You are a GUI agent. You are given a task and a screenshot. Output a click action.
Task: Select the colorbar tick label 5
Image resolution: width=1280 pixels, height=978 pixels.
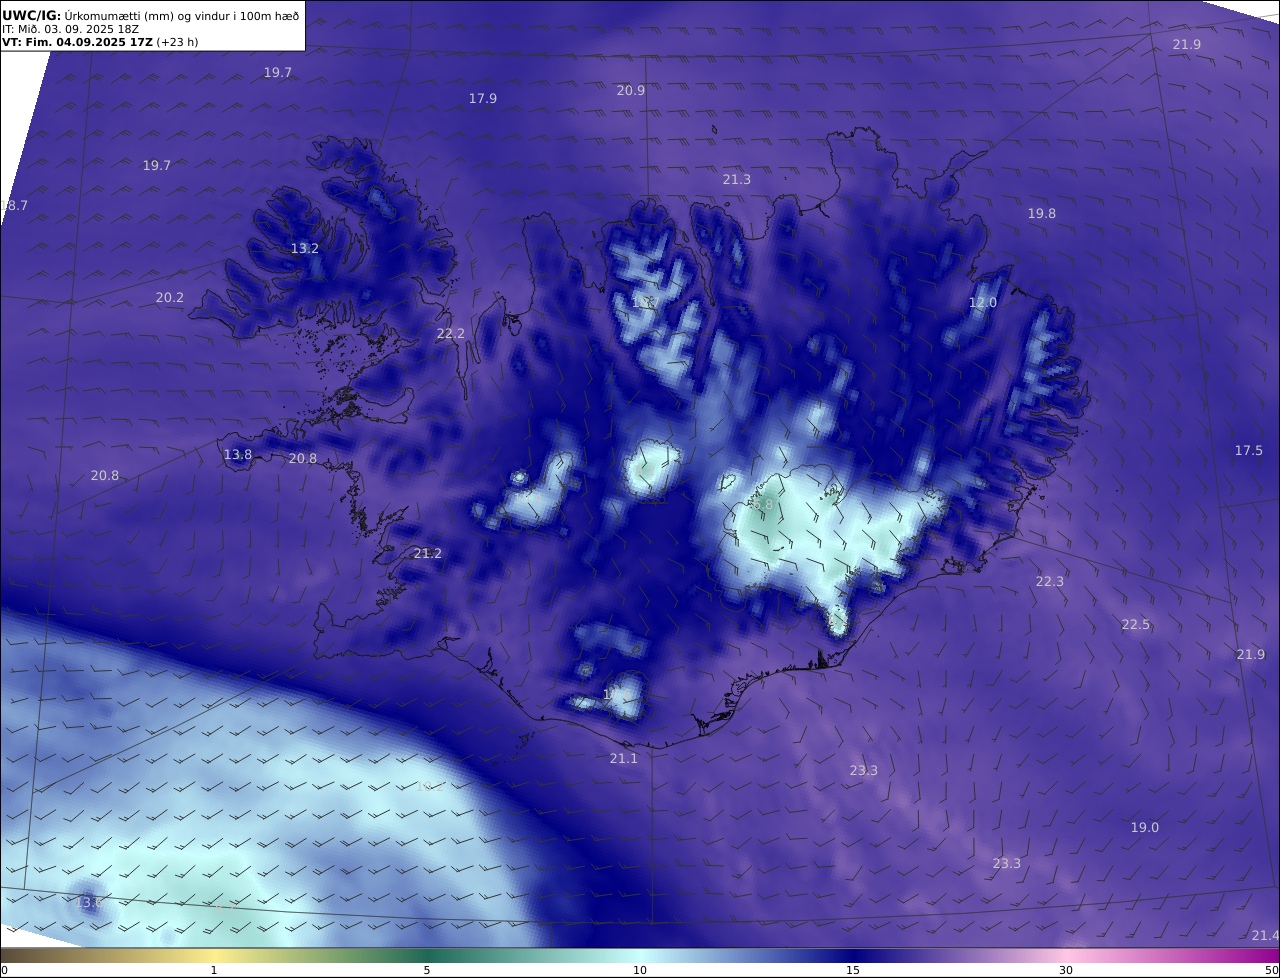[x=427, y=970]
